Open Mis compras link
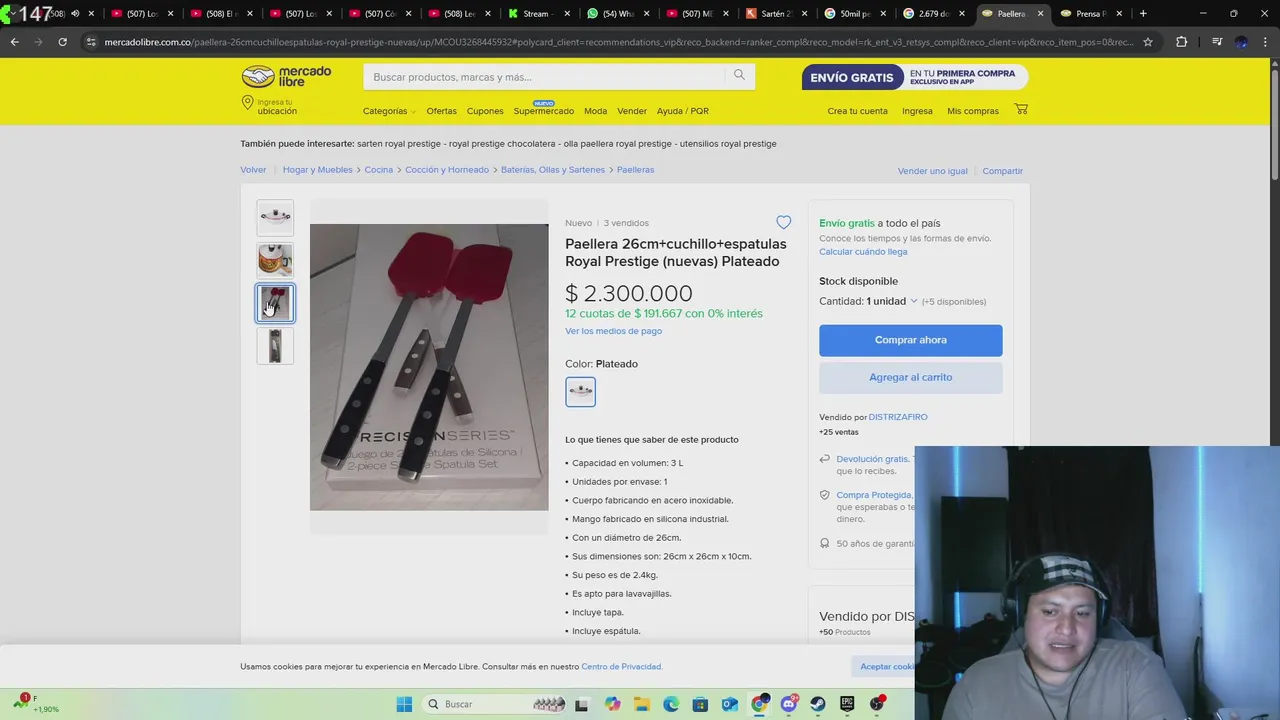This screenshot has height=720, width=1280. pyautogui.click(x=973, y=111)
